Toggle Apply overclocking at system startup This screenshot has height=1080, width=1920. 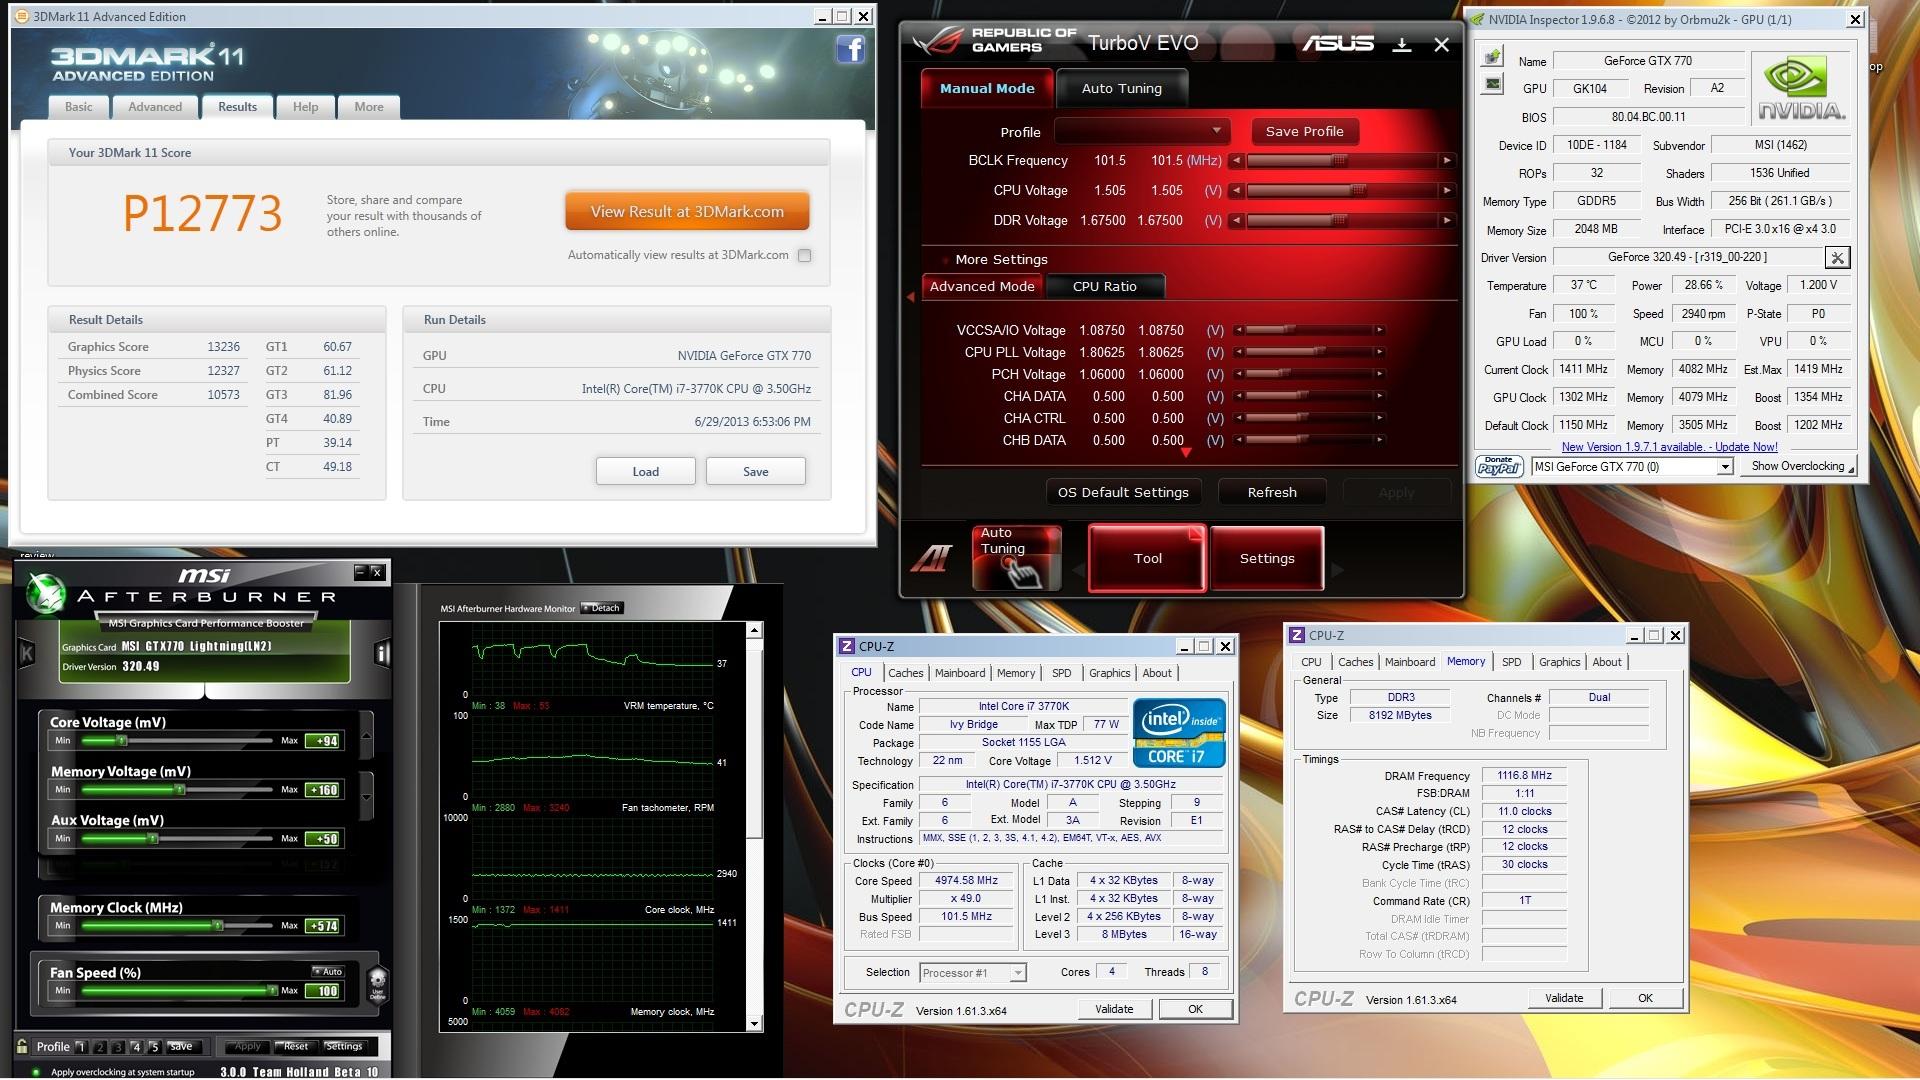tap(36, 1071)
